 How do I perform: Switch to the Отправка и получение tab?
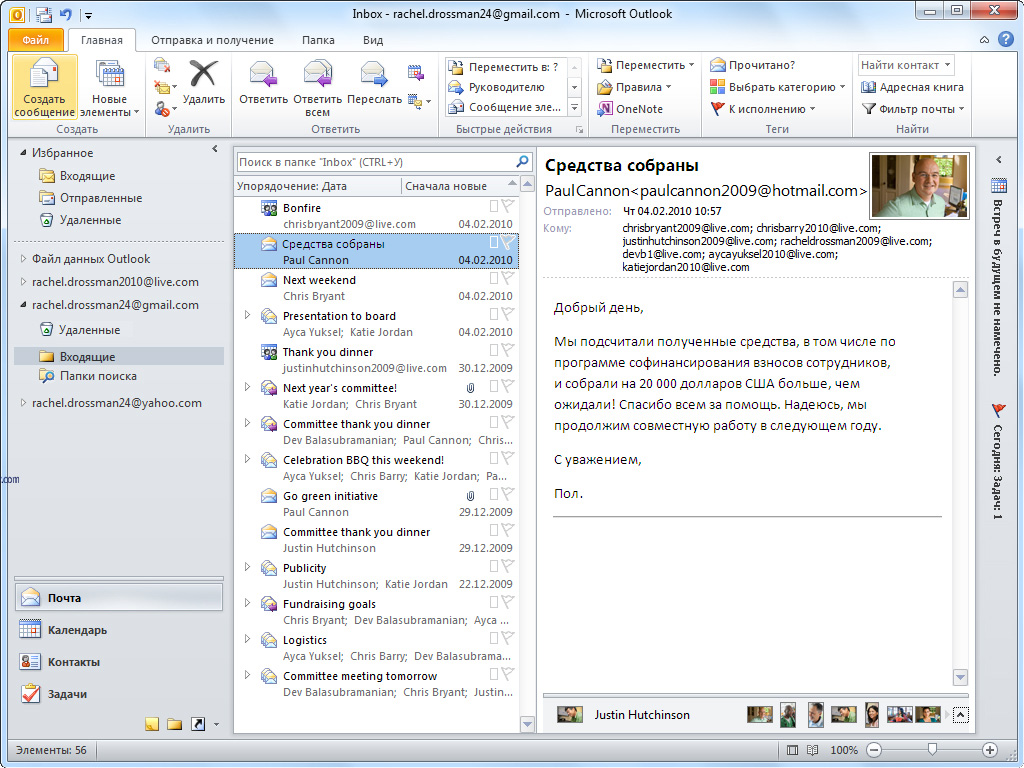[x=212, y=40]
